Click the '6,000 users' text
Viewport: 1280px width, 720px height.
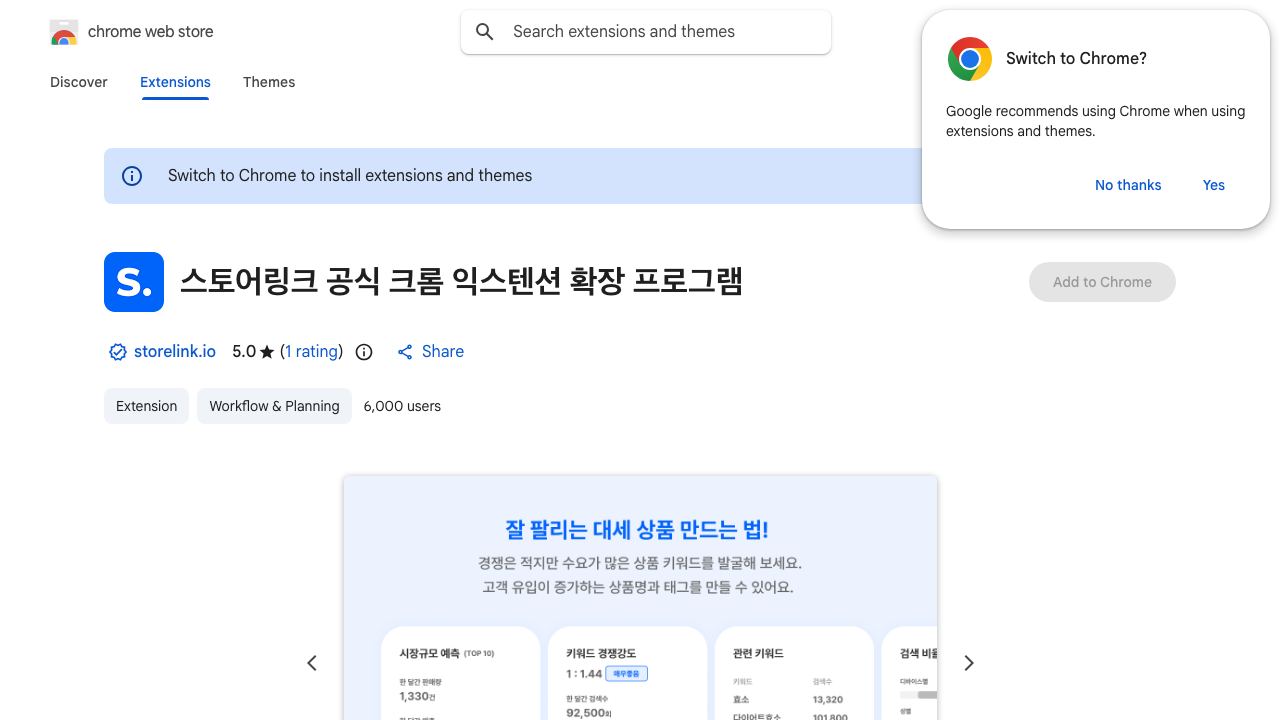[x=402, y=406]
